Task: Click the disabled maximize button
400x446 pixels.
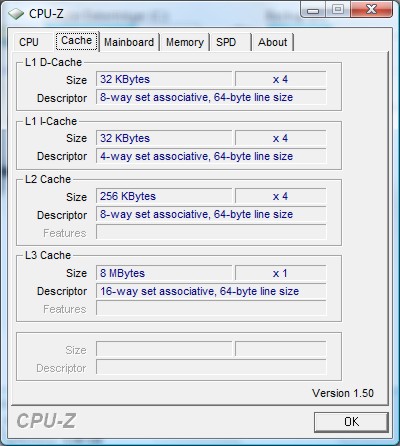Action: pos(338,10)
